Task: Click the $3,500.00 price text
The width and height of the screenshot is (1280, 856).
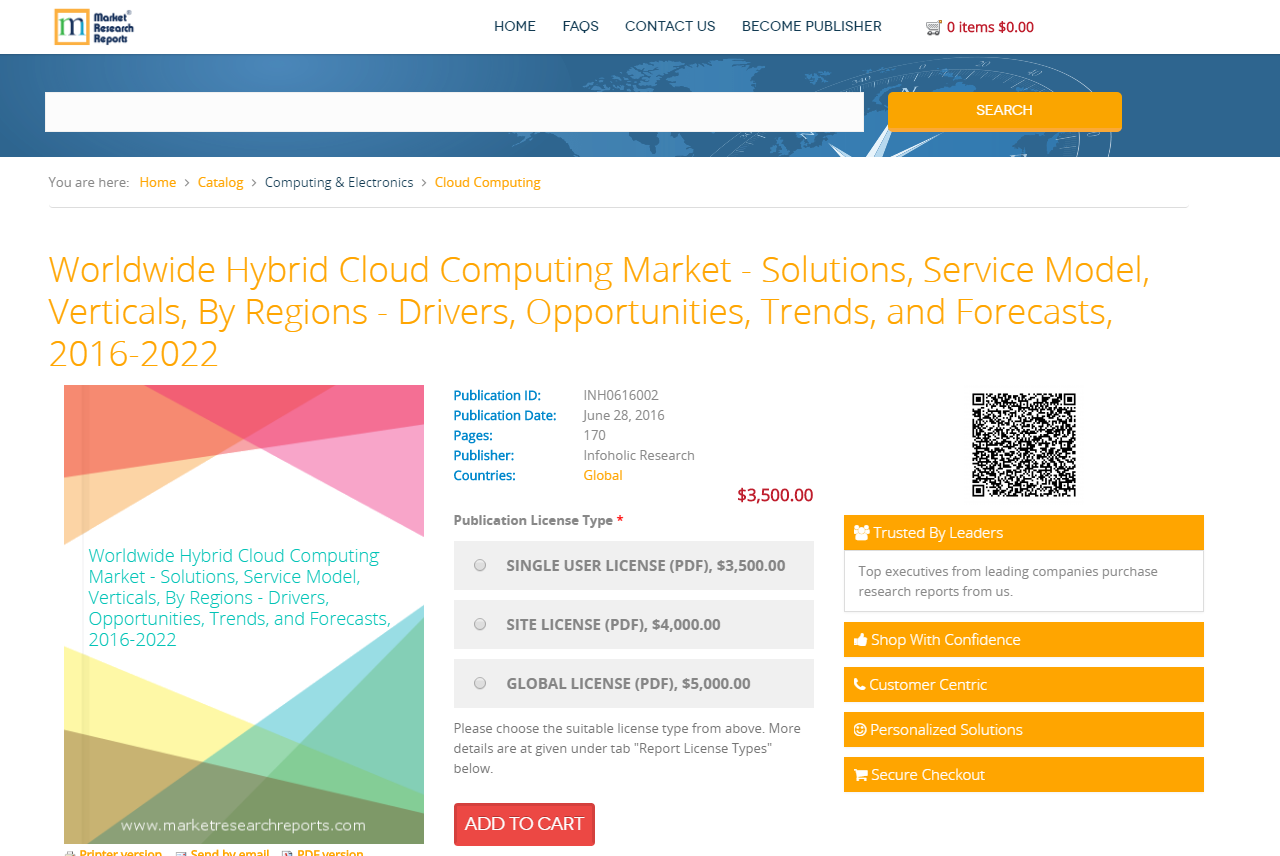Action: [775, 495]
